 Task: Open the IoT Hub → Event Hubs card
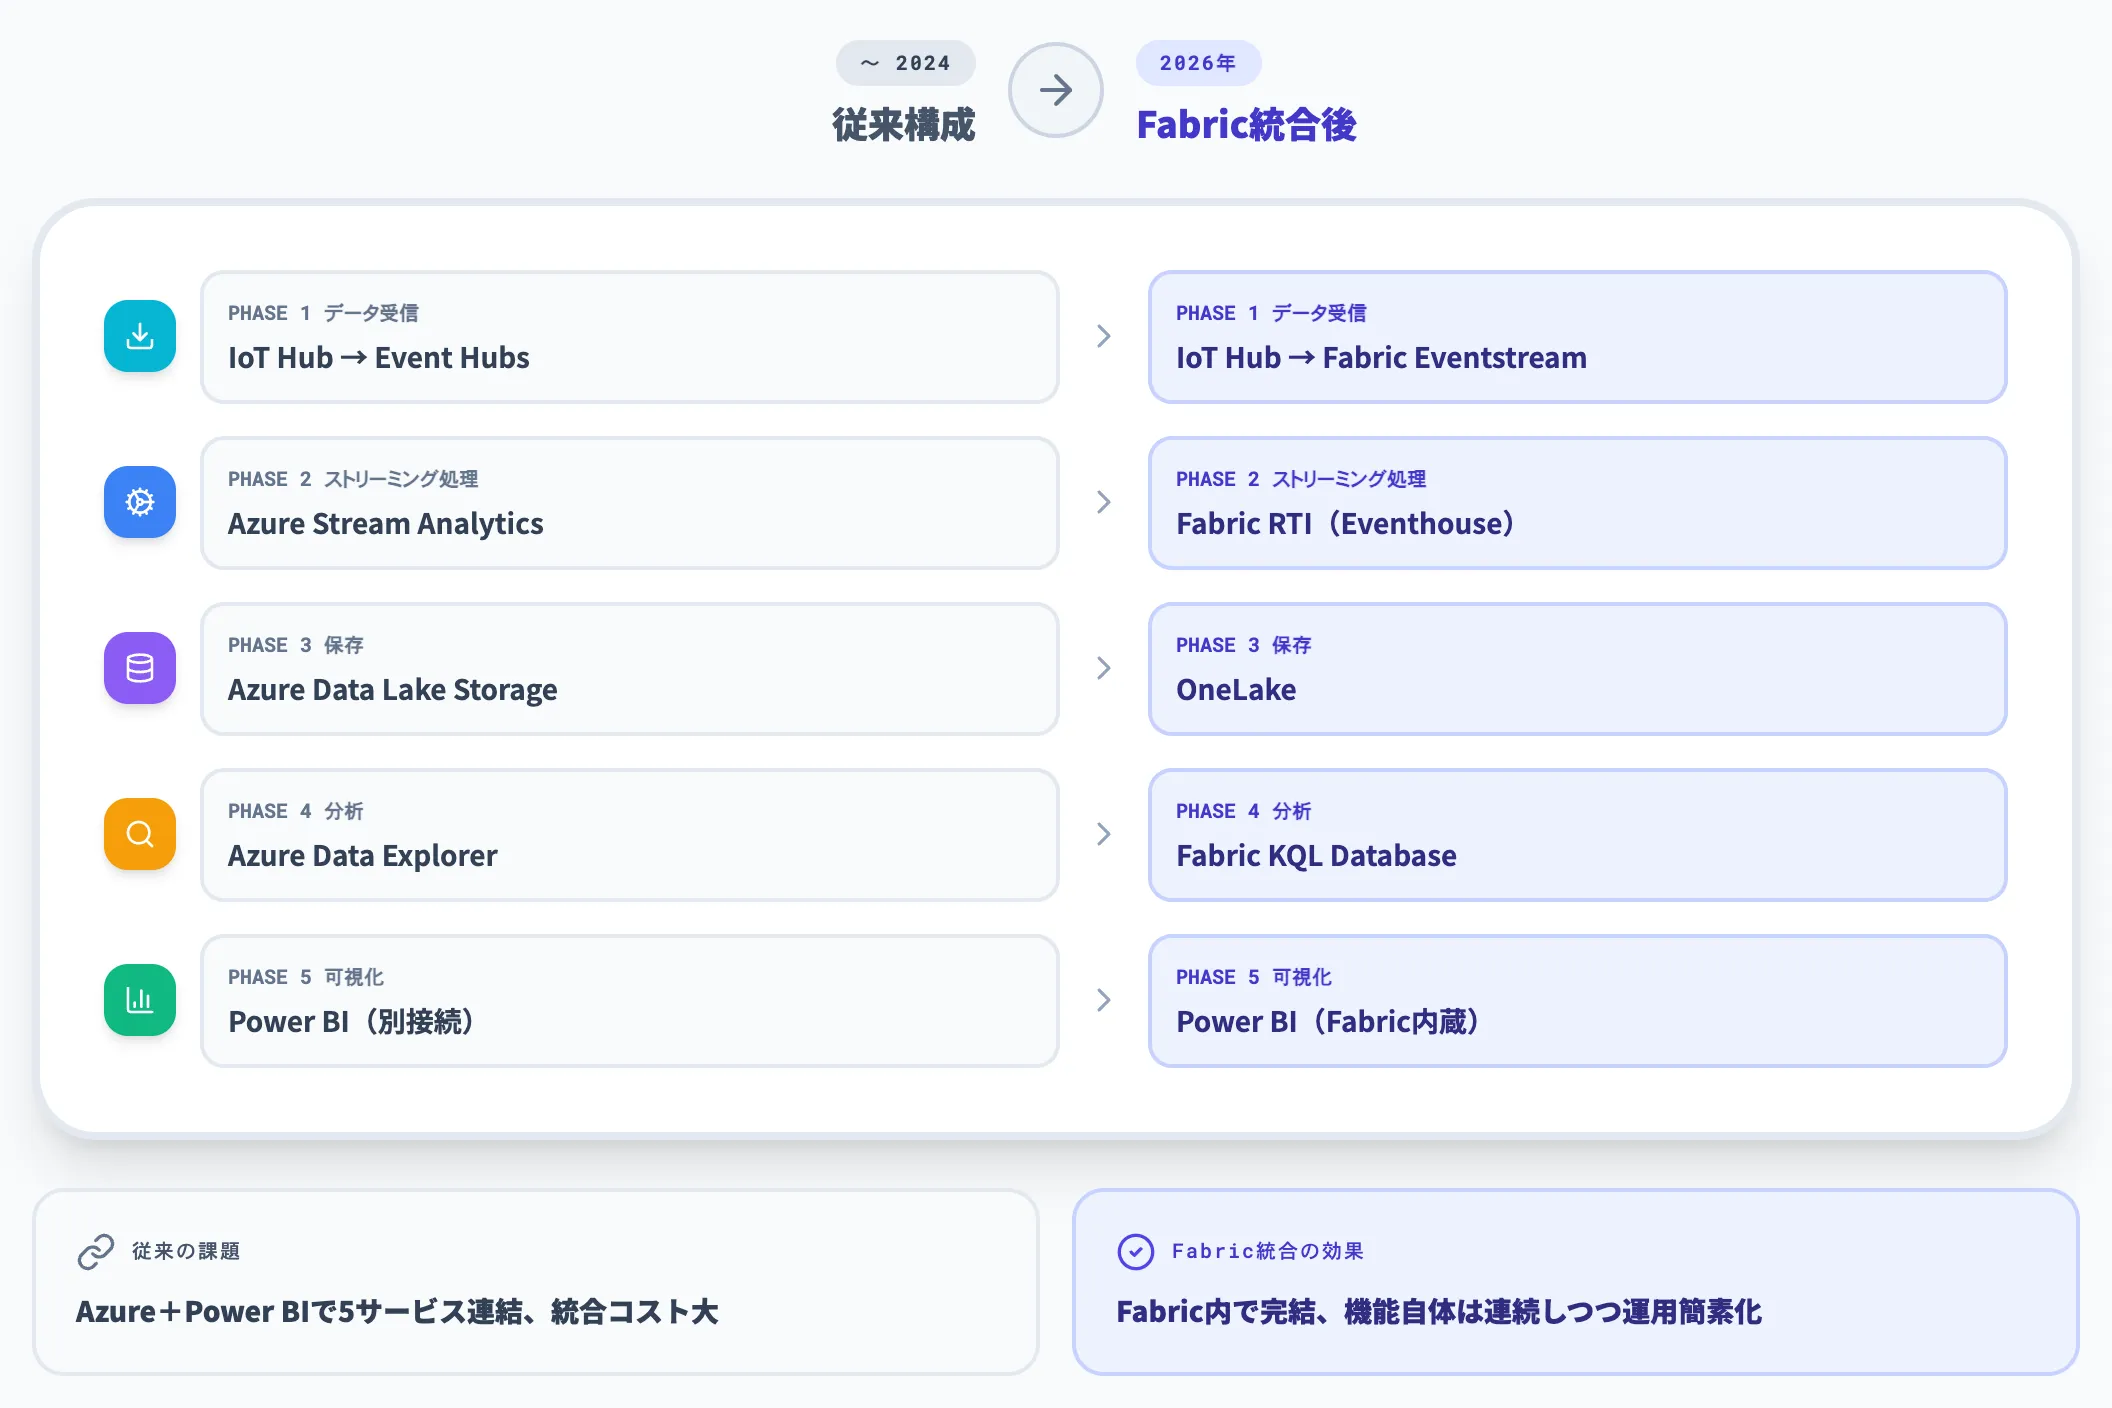[630, 337]
